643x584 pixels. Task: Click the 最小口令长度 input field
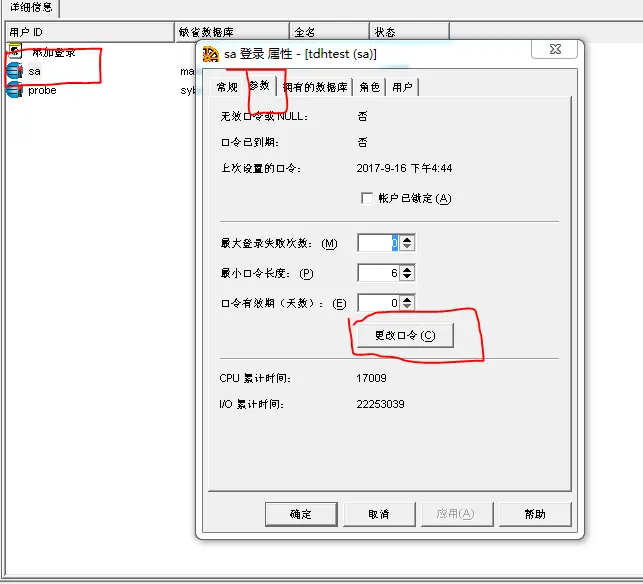[378, 273]
